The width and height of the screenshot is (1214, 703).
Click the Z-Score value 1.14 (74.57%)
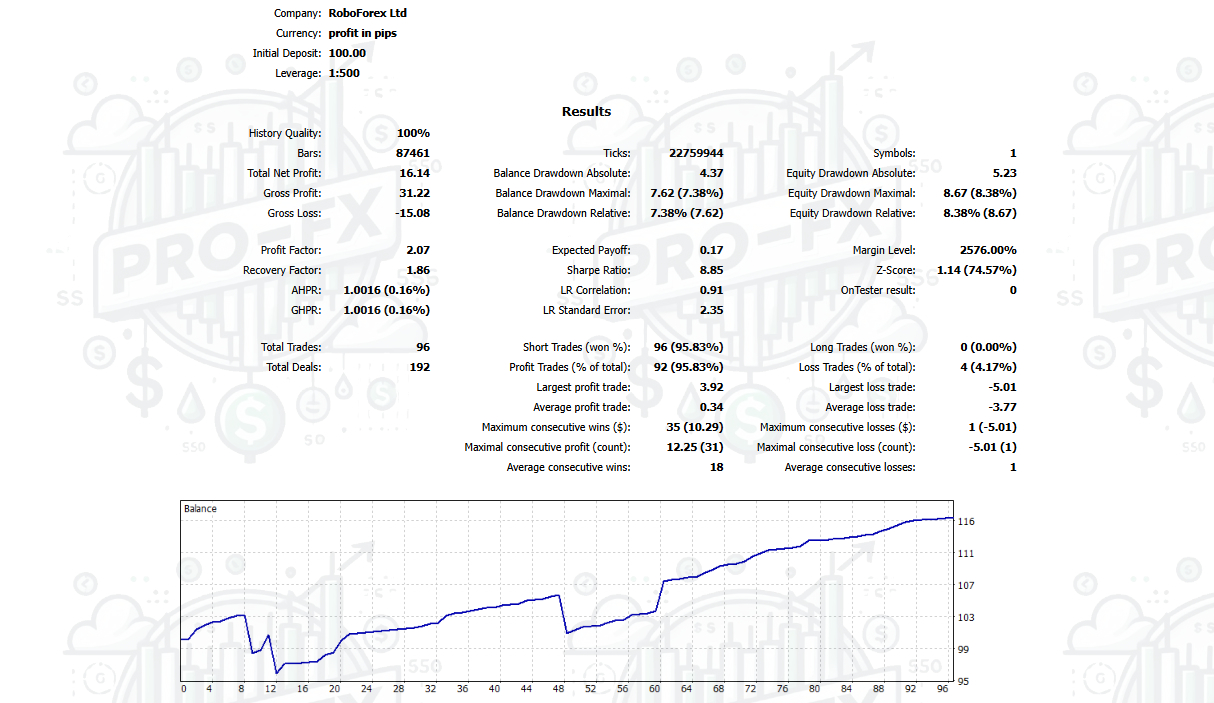coord(977,270)
